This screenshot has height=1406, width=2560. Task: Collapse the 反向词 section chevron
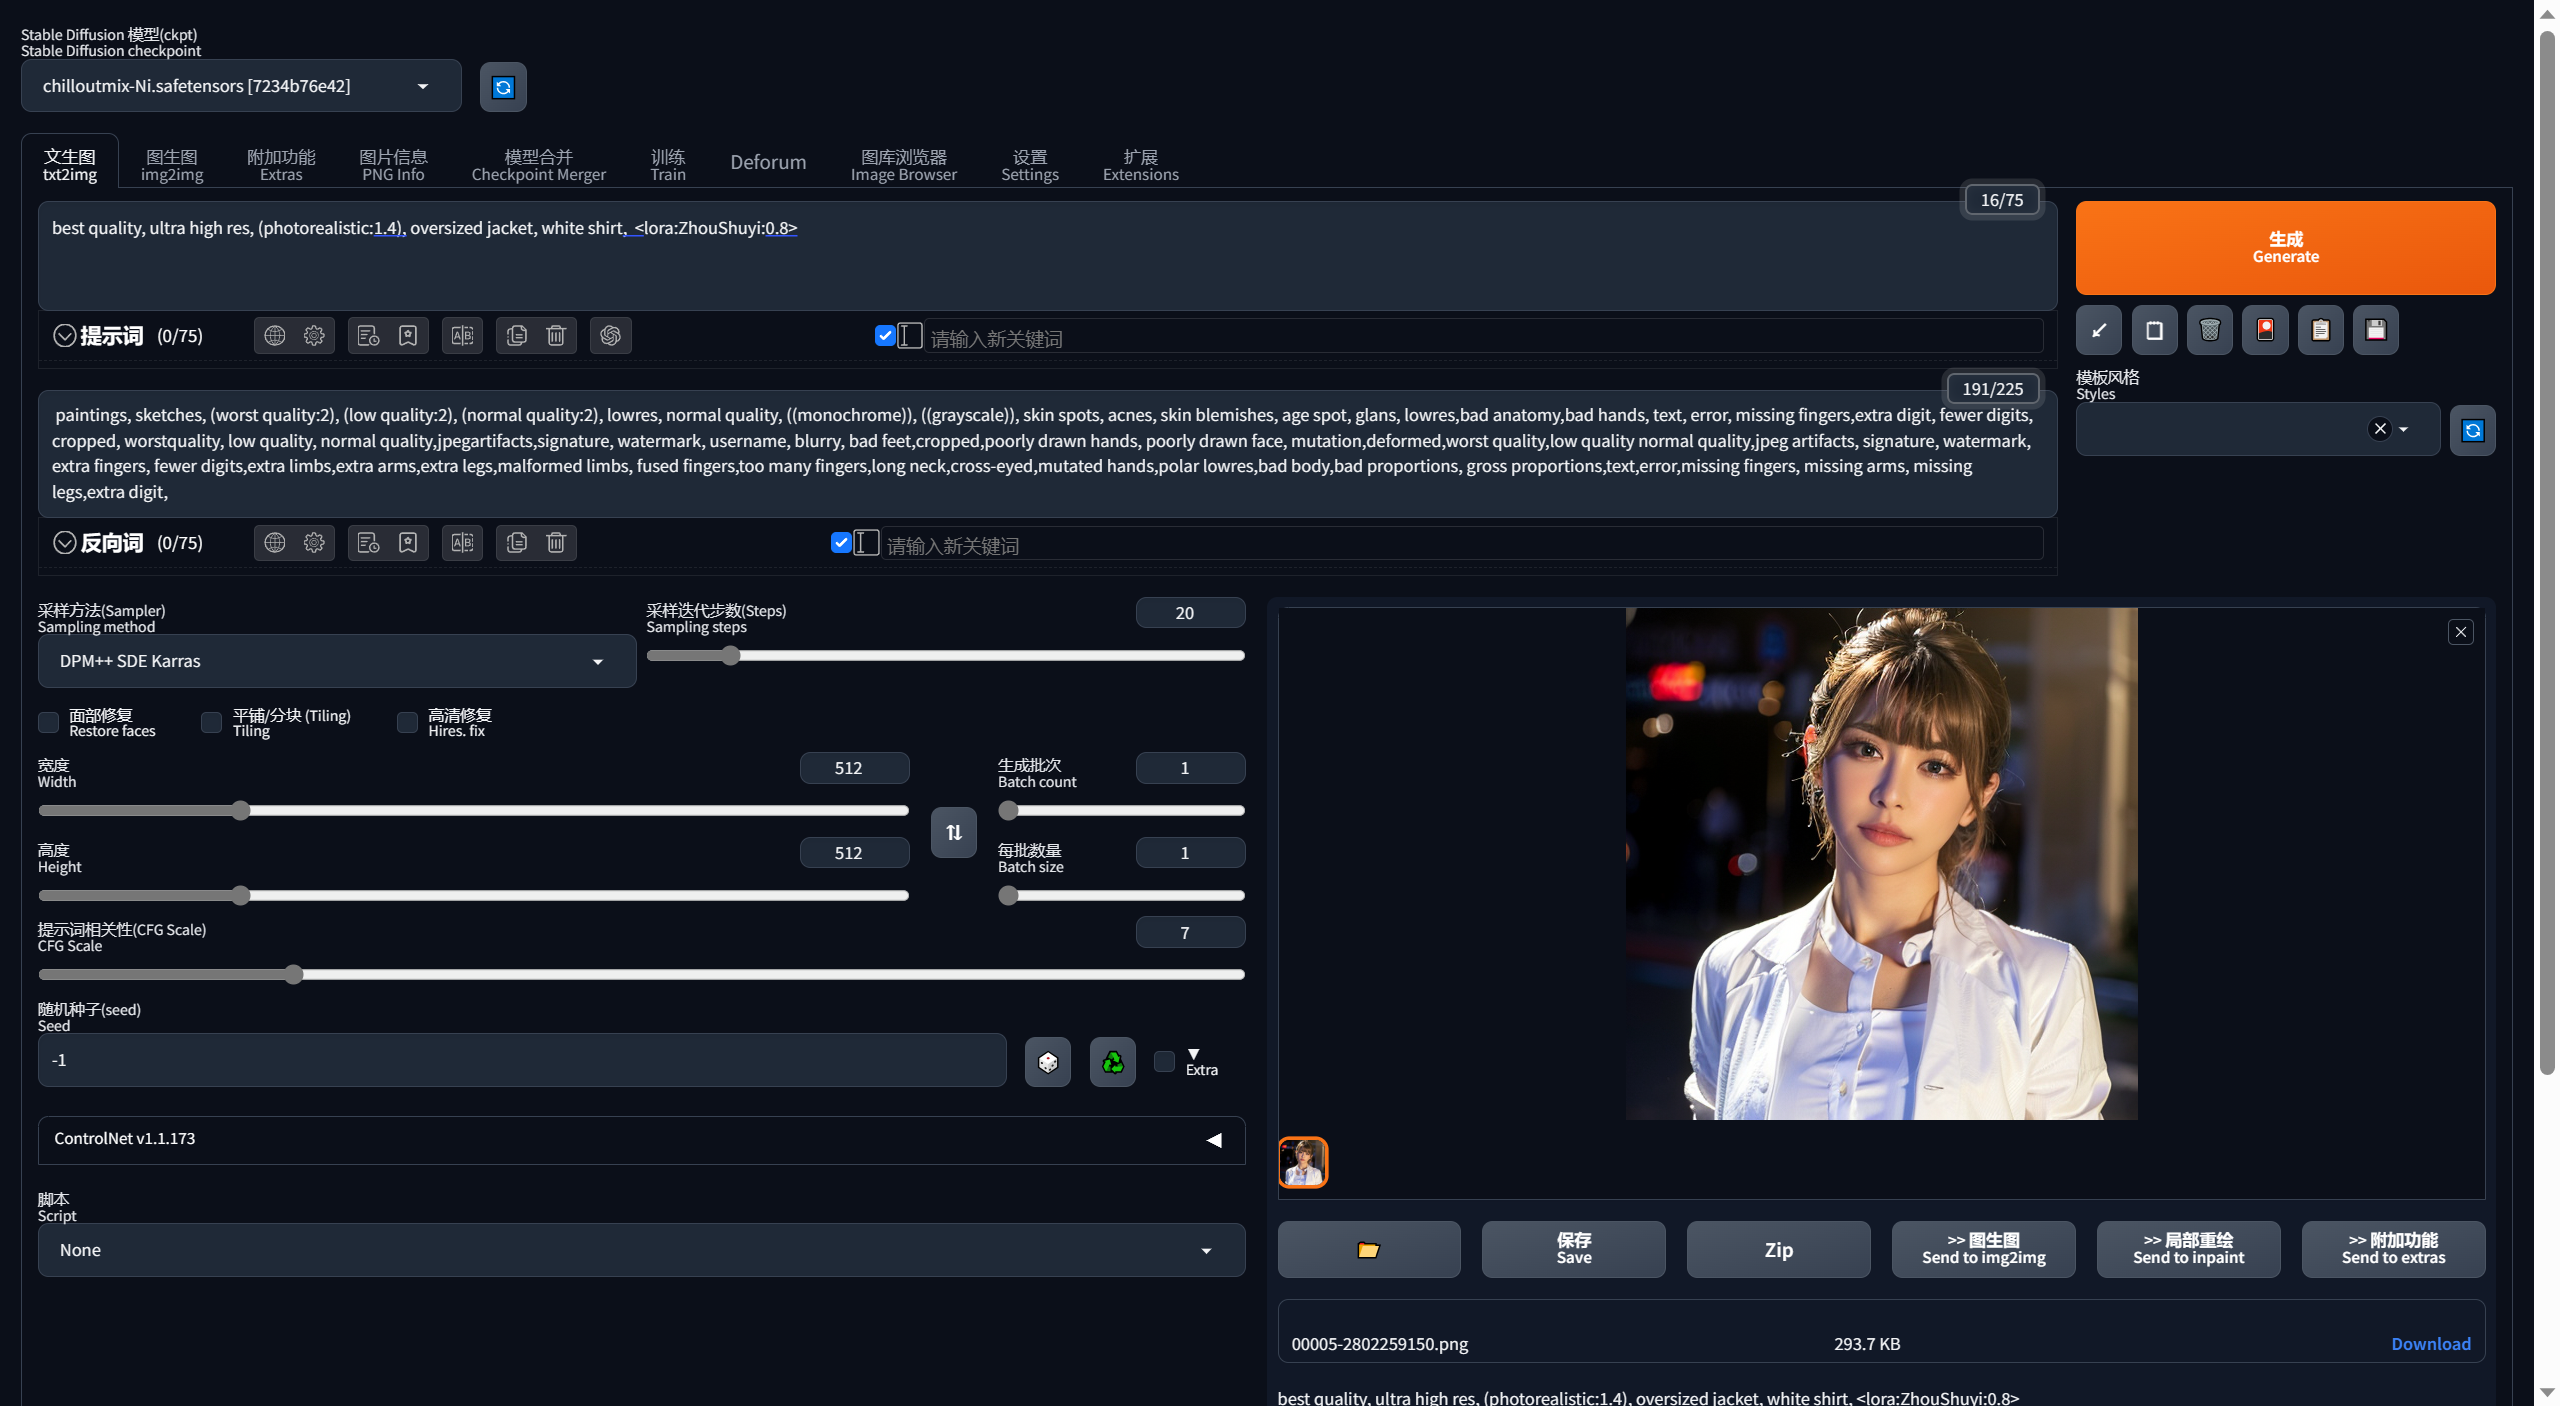[x=65, y=543]
